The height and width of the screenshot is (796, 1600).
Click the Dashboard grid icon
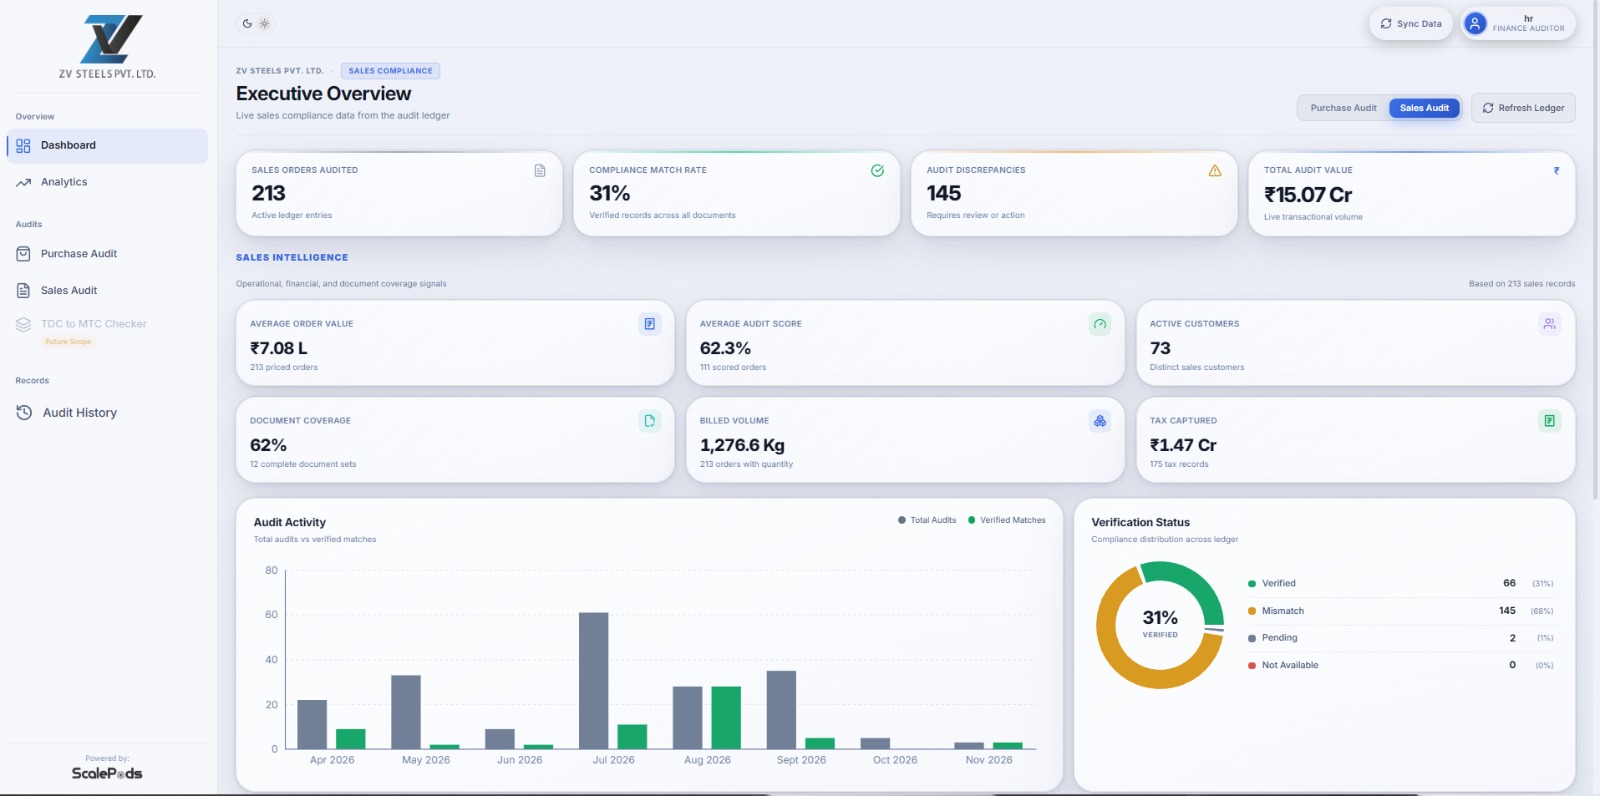pos(23,146)
